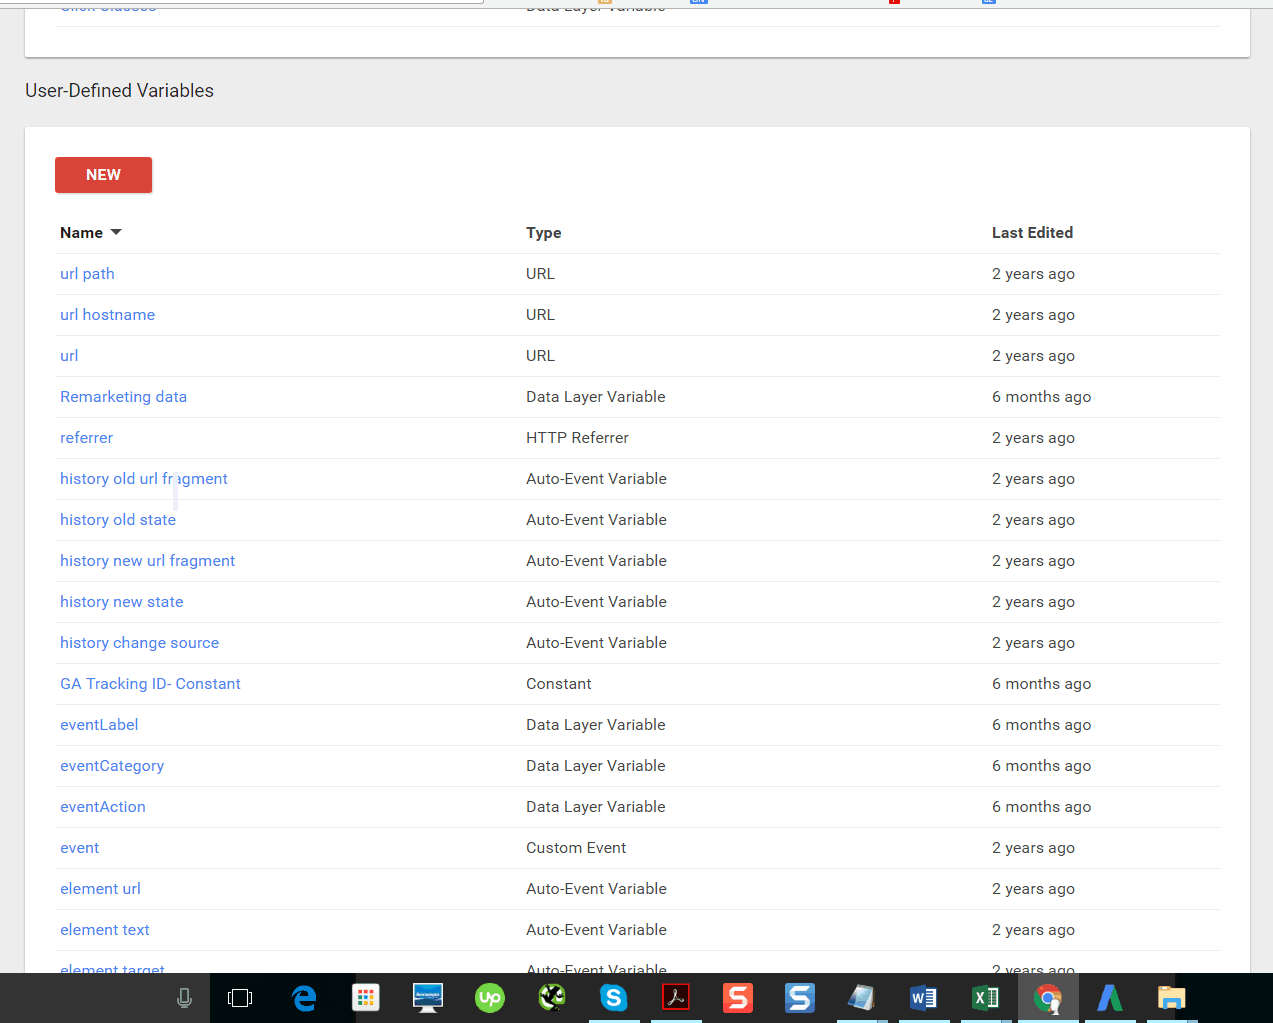Switch to Adobe Acrobat Reader in taskbar
Image resolution: width=1273 pixels, height=1023 pixels.
tap(676, 998)
